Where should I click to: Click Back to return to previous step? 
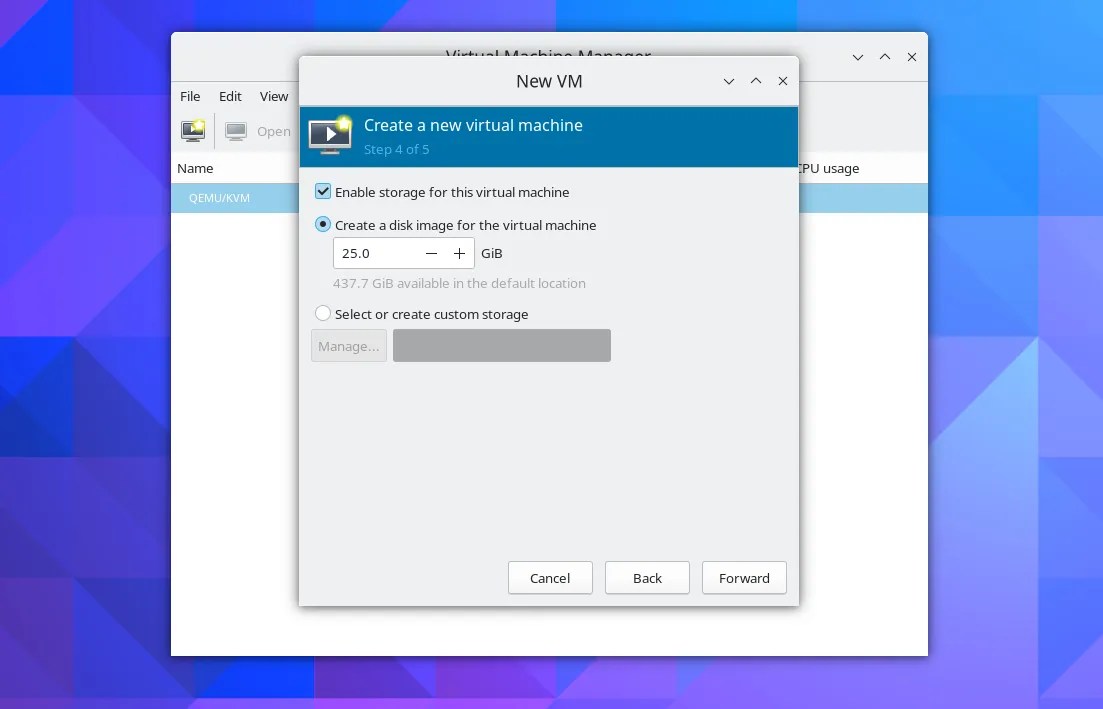pos(647,577)
